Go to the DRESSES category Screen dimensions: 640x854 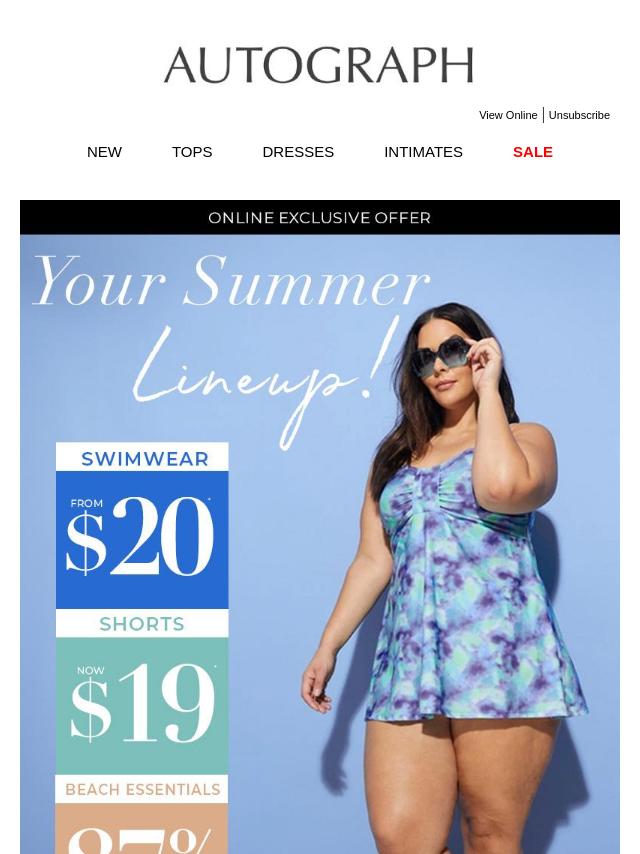298,152
